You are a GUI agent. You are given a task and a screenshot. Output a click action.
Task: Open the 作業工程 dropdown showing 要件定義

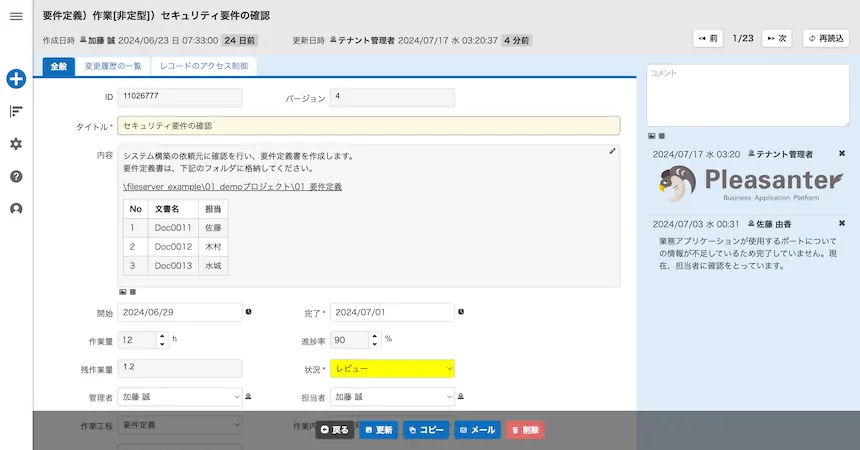coord(180,425)
